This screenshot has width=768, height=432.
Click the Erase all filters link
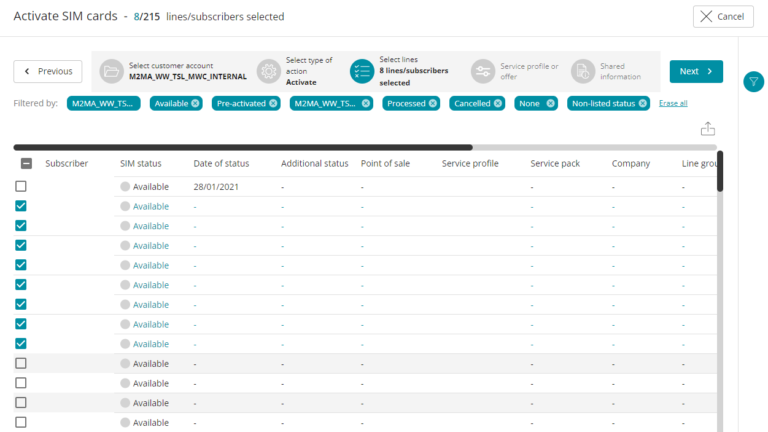click(x=673, y=103)
